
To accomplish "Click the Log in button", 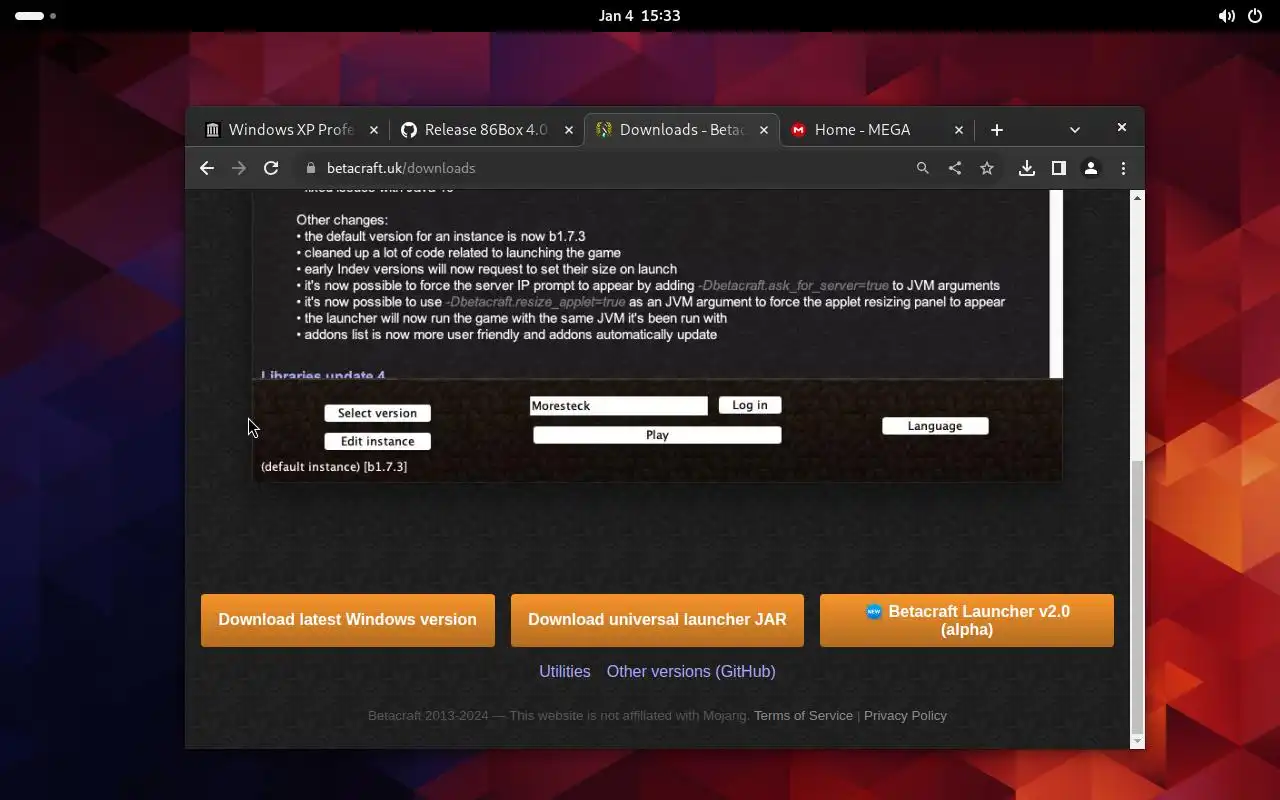I will 750,405.
